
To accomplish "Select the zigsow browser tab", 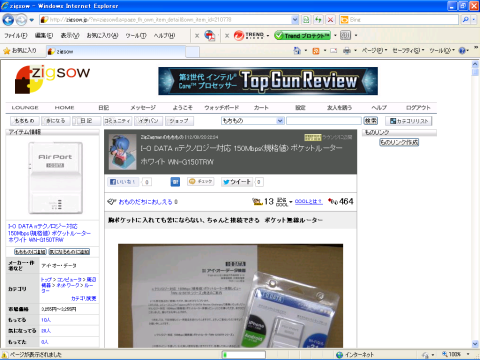I will coord(115,51).
